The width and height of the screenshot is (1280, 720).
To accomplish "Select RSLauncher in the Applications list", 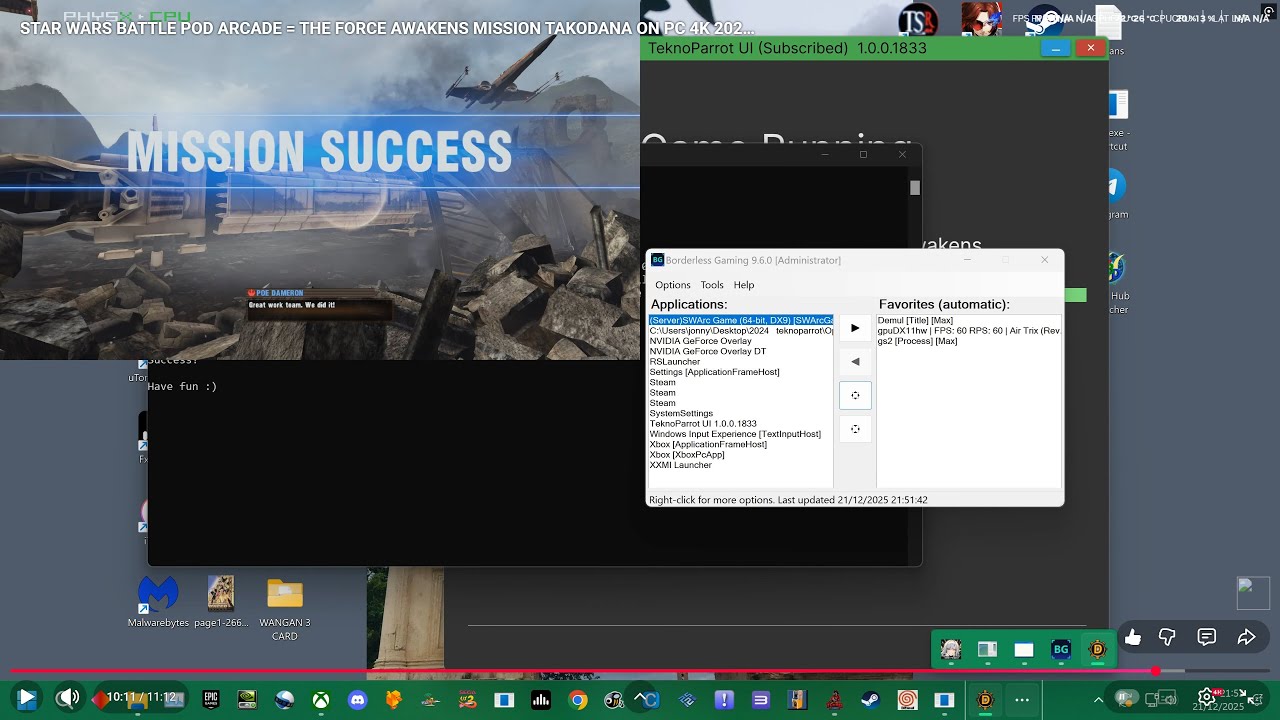I will (x=675, y=362).
